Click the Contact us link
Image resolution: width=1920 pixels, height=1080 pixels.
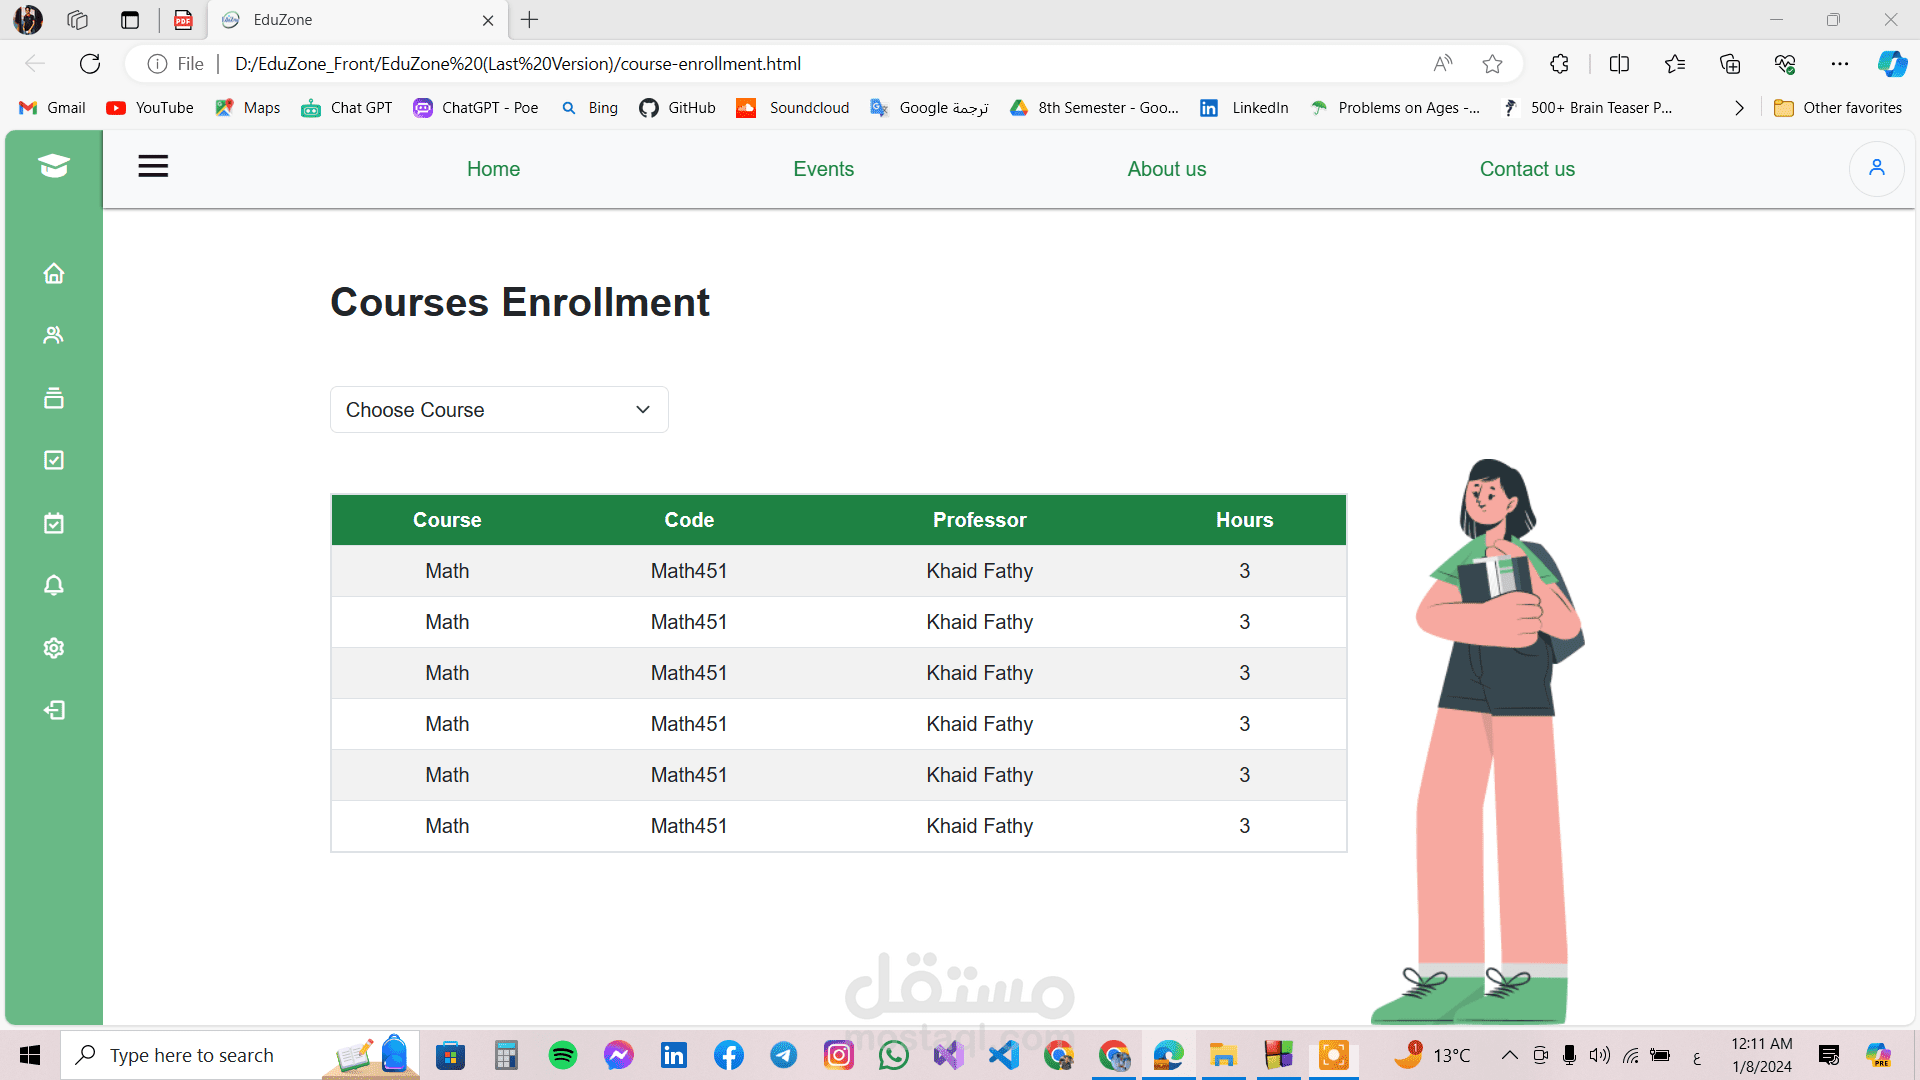pos(1527,169)
